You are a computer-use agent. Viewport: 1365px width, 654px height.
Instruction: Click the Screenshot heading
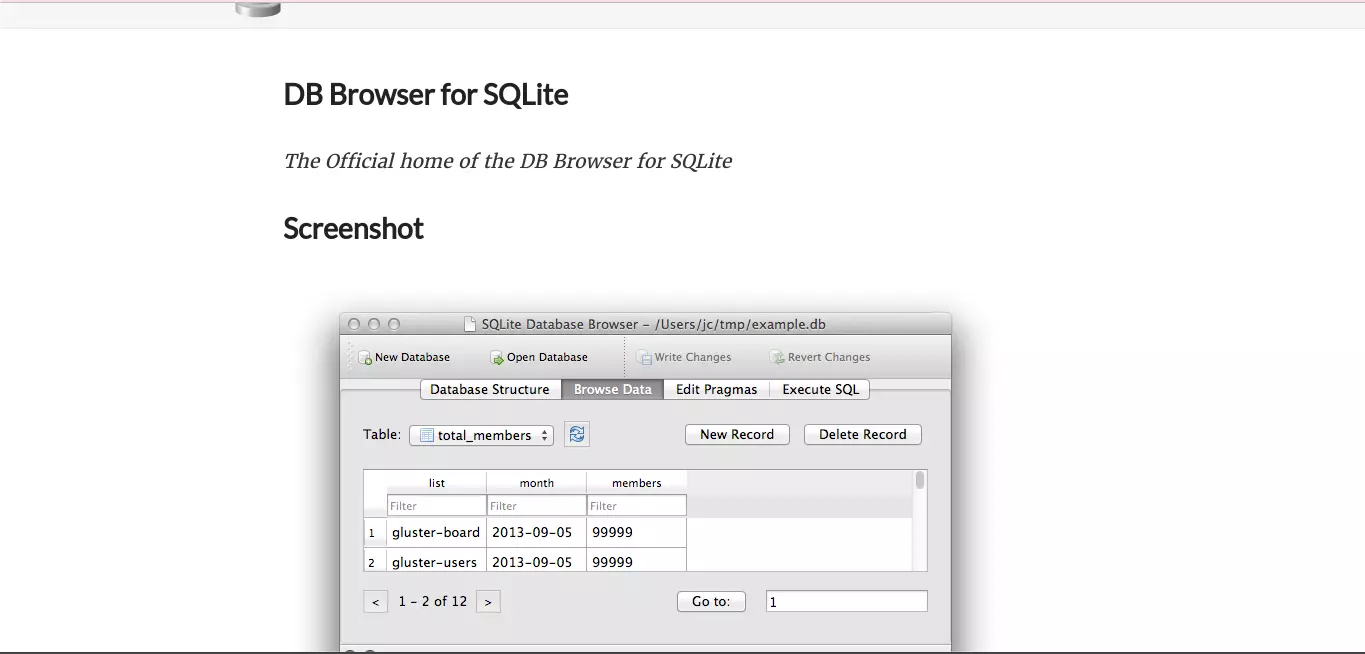click(x=353, y=229)
